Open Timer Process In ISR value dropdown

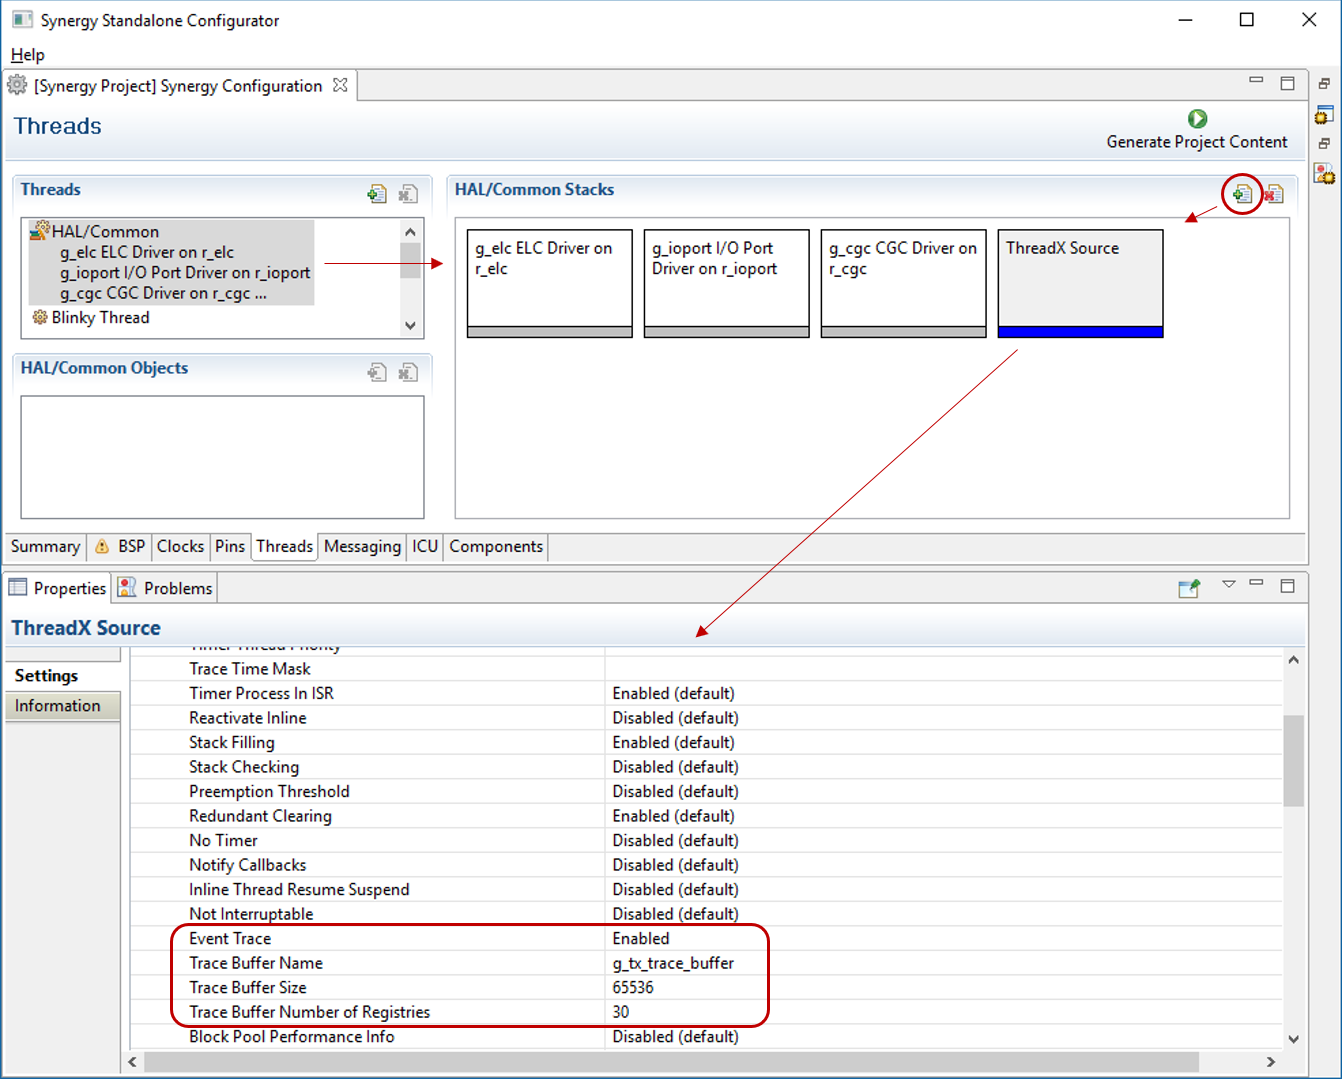pyautogui.click(x=943, y=694)
